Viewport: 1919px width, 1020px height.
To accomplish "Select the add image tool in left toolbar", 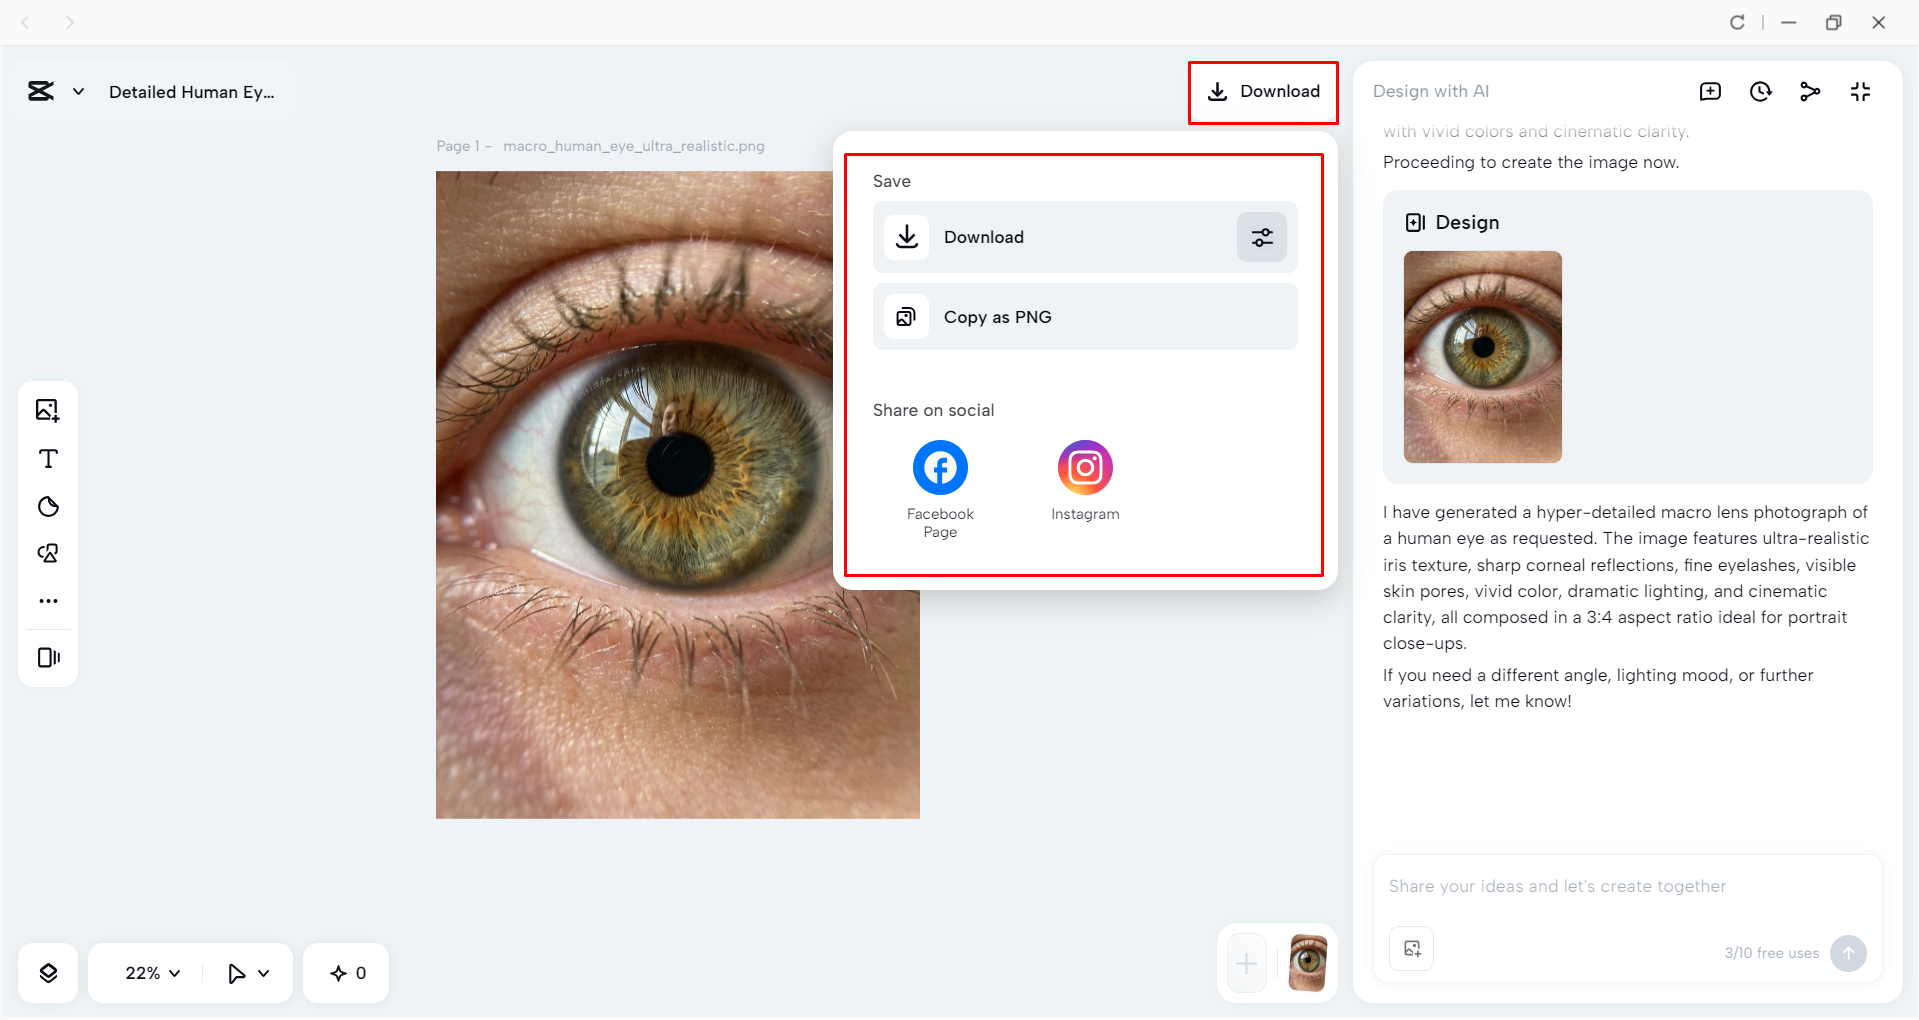I will [48, 410].
